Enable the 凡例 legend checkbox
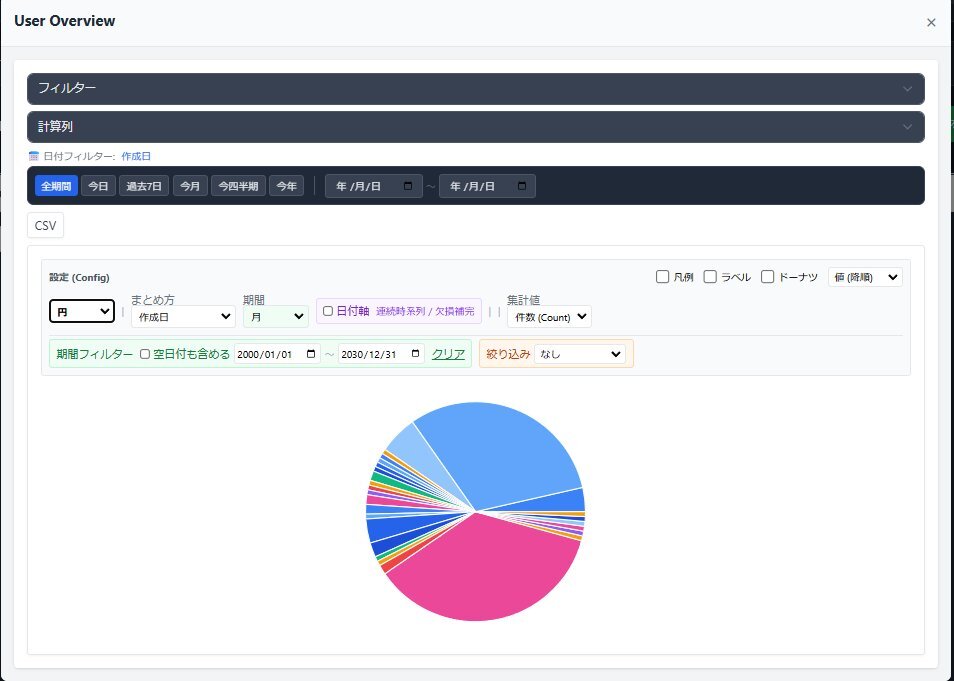This screenshot has height=681, width=954. point(662,277)
